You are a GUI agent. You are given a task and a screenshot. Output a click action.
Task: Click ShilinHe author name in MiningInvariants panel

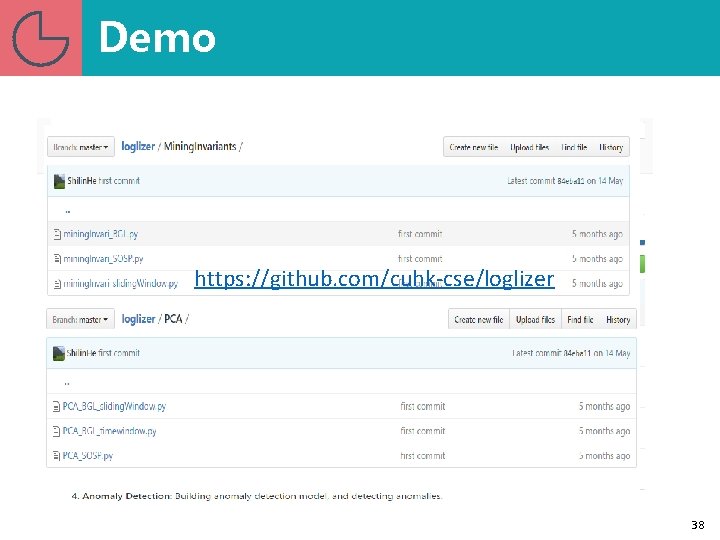(82, 181)
